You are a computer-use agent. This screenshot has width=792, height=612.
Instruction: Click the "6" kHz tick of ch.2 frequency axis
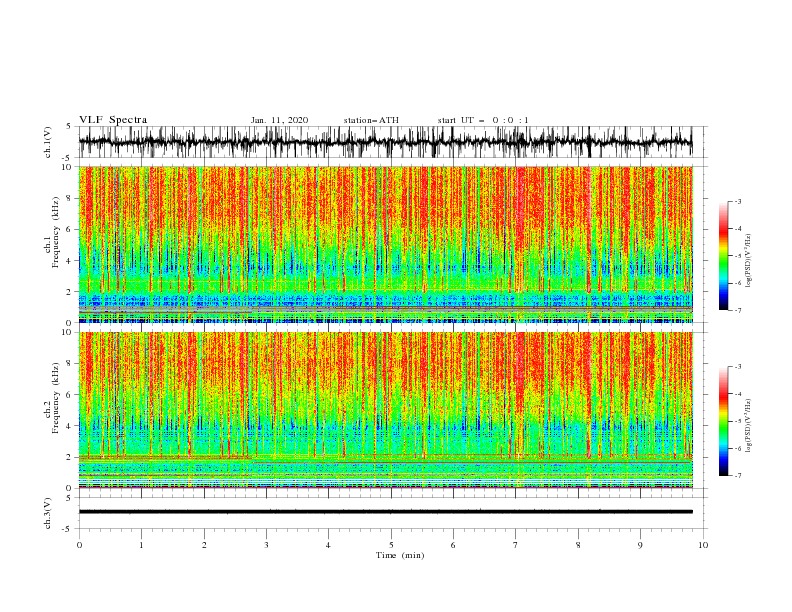tap(69, 395)
